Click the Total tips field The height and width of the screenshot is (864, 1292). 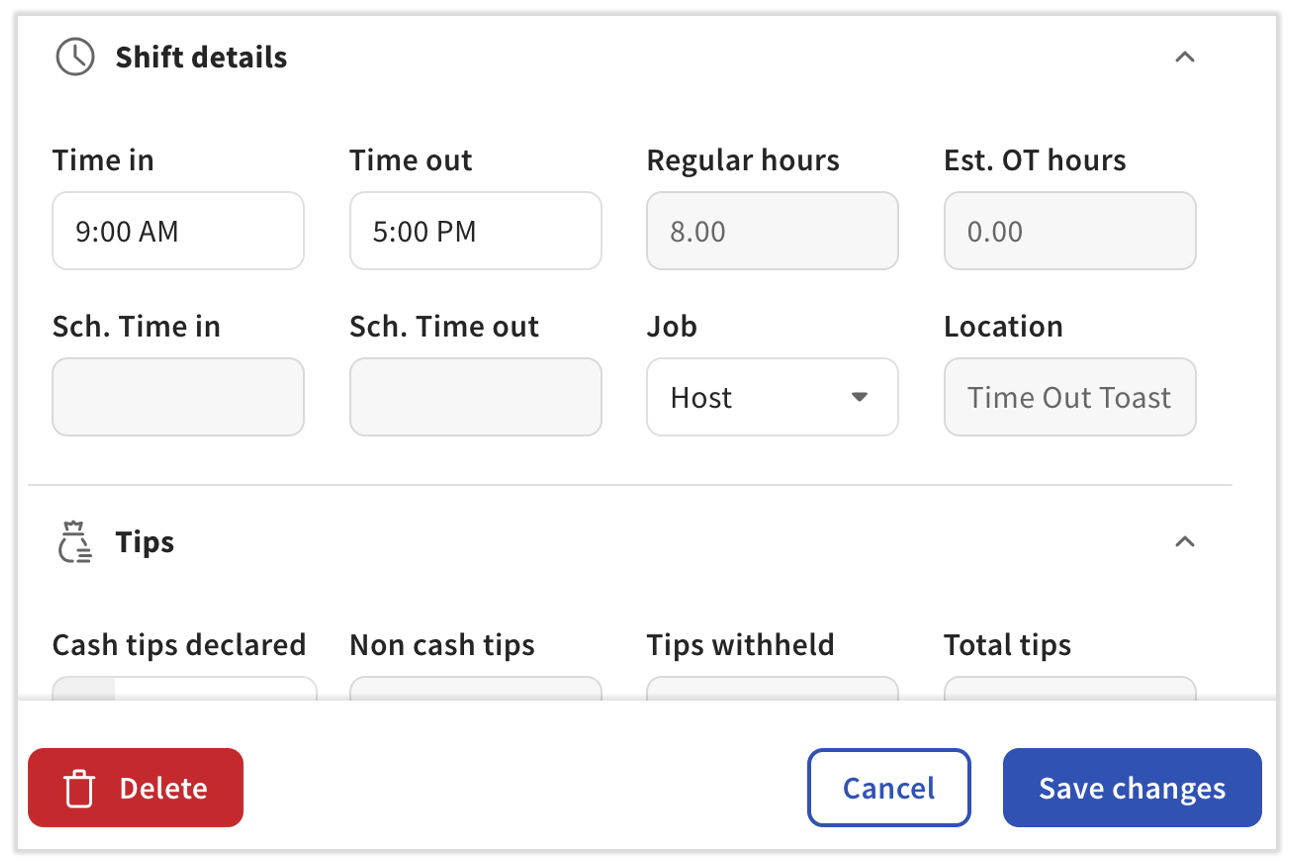click(1069, 692)
